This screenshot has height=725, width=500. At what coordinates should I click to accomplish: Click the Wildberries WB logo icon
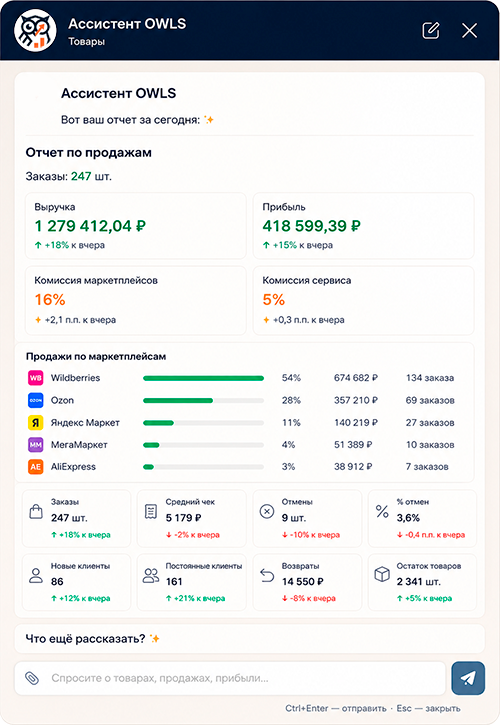[x=36, y=378]
